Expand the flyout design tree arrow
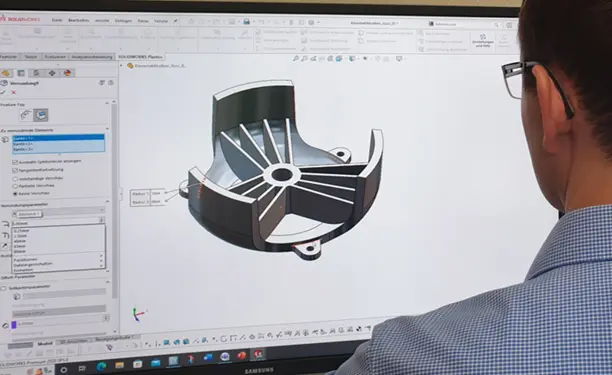The height and width of the screenshot is (375, 612). 121,66
